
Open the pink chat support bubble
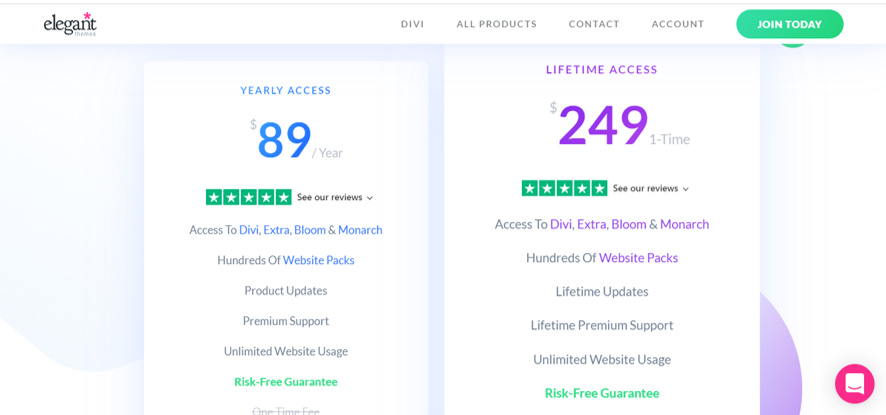coord(854,383)
